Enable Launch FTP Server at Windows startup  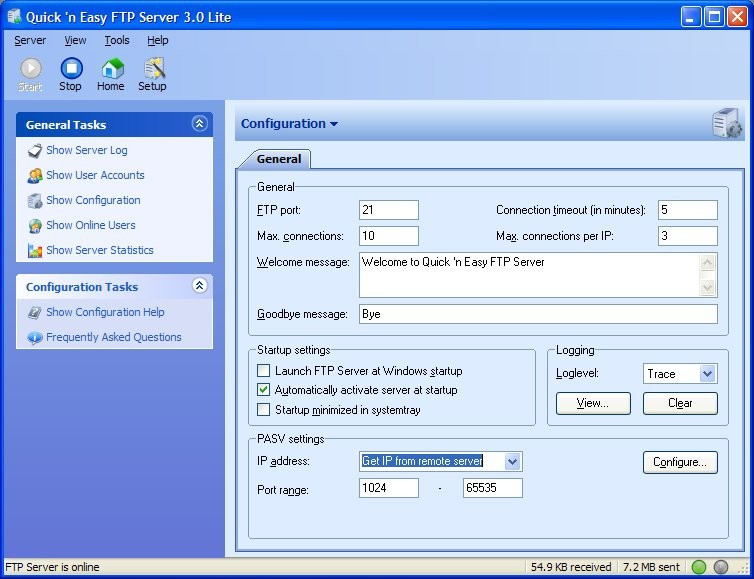[264, 371]
